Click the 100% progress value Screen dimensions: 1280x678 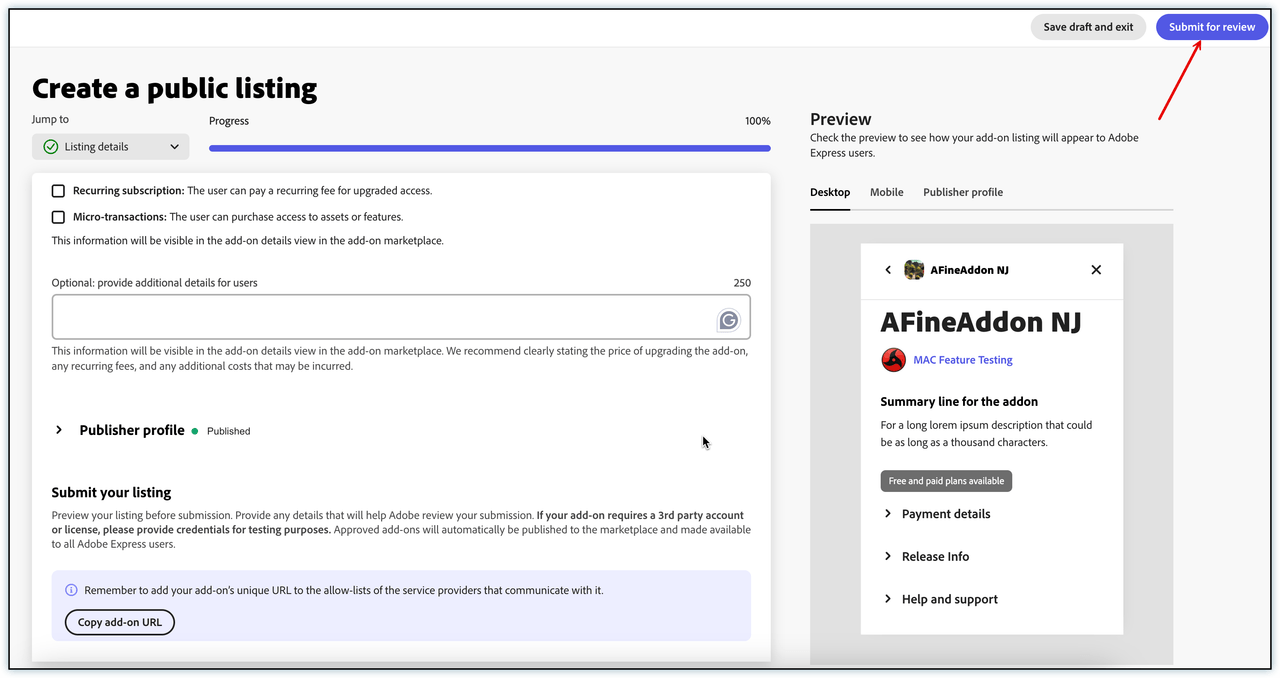pyautogui.click(x=758, y=121)
